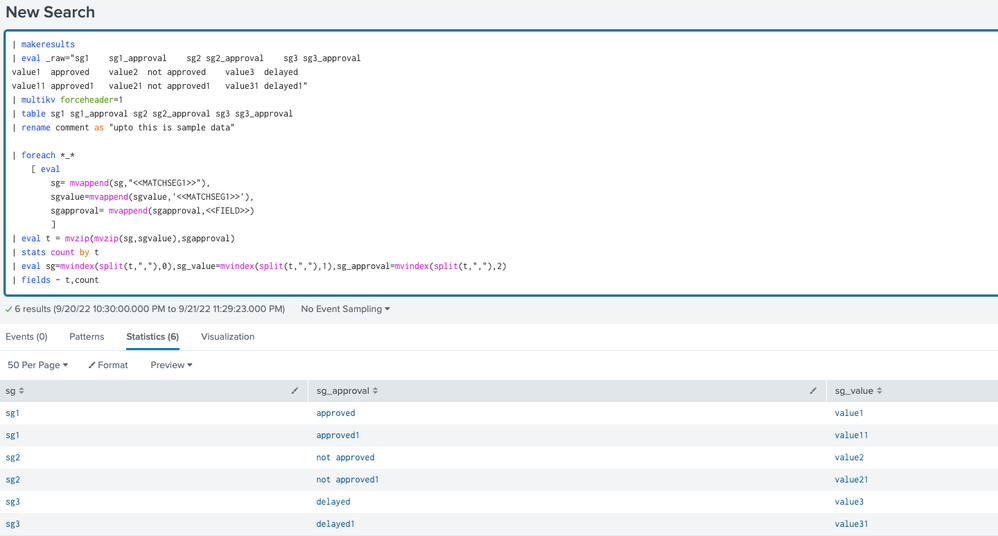Click the pencil edit icon in sg_approval header
The width and height of the screenshot is (998, 536).
click(x=813, y=391)
